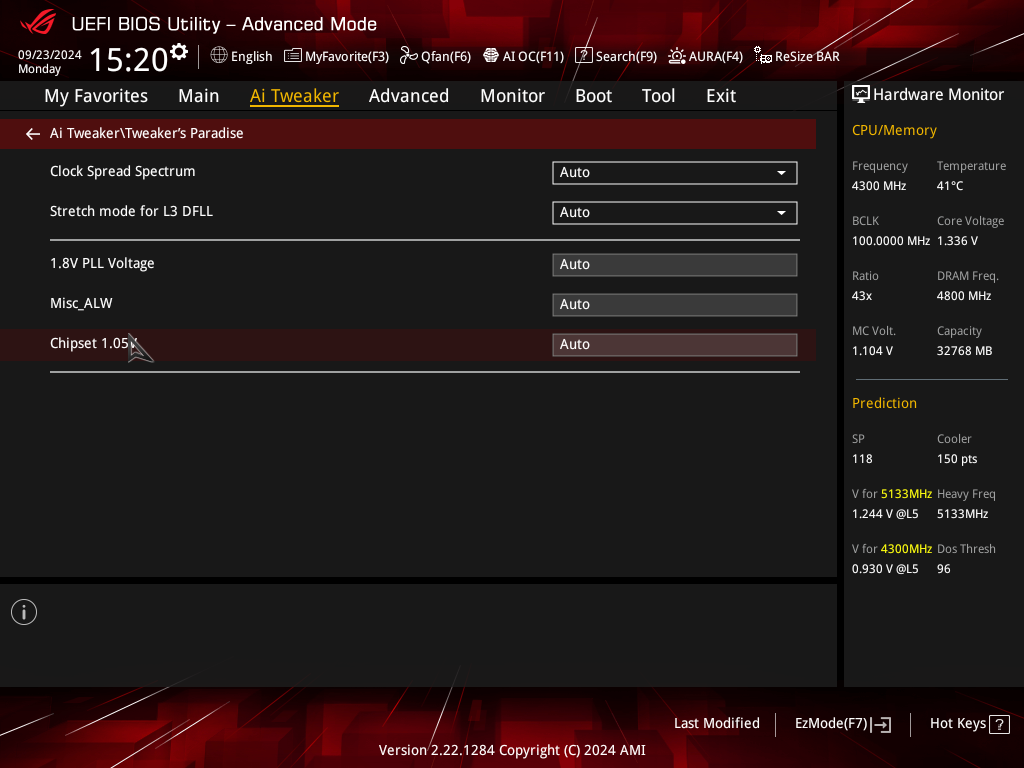
Task: Open the Tool tab
Action: (x=658, y=96)
